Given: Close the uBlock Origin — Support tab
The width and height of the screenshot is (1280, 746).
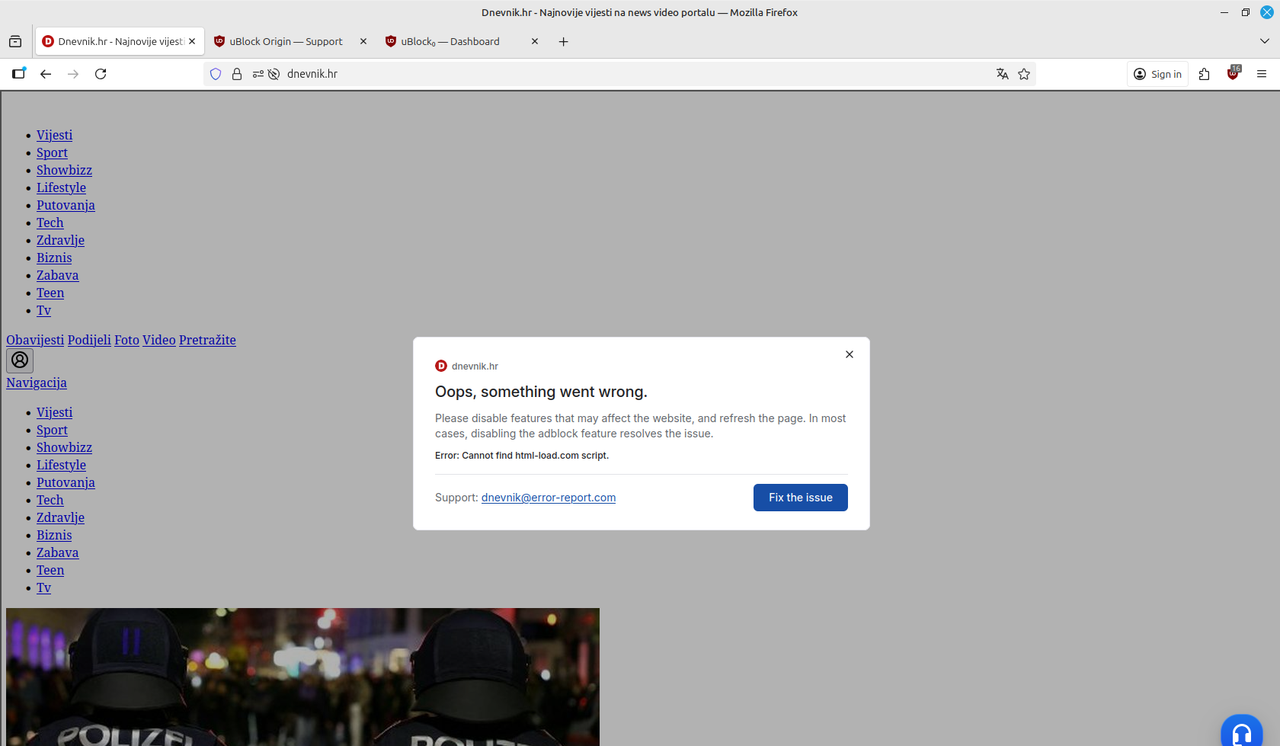Looking at the screenshot, I should pos(363,42).
